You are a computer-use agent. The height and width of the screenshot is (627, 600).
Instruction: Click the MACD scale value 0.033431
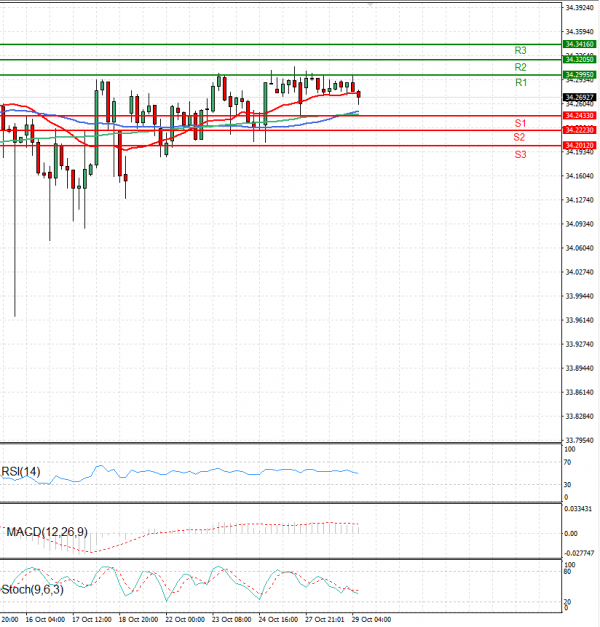pyautogui.click(x=578, y=509)
